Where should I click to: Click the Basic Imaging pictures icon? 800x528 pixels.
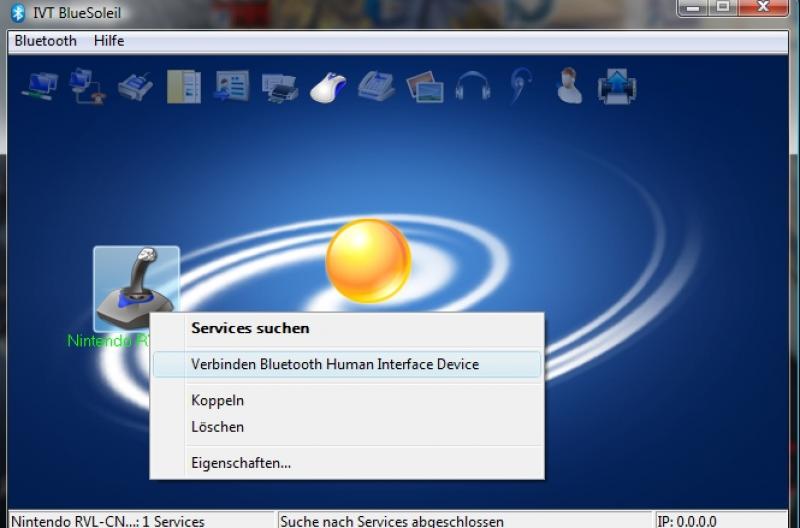click(x=425, y=87)
